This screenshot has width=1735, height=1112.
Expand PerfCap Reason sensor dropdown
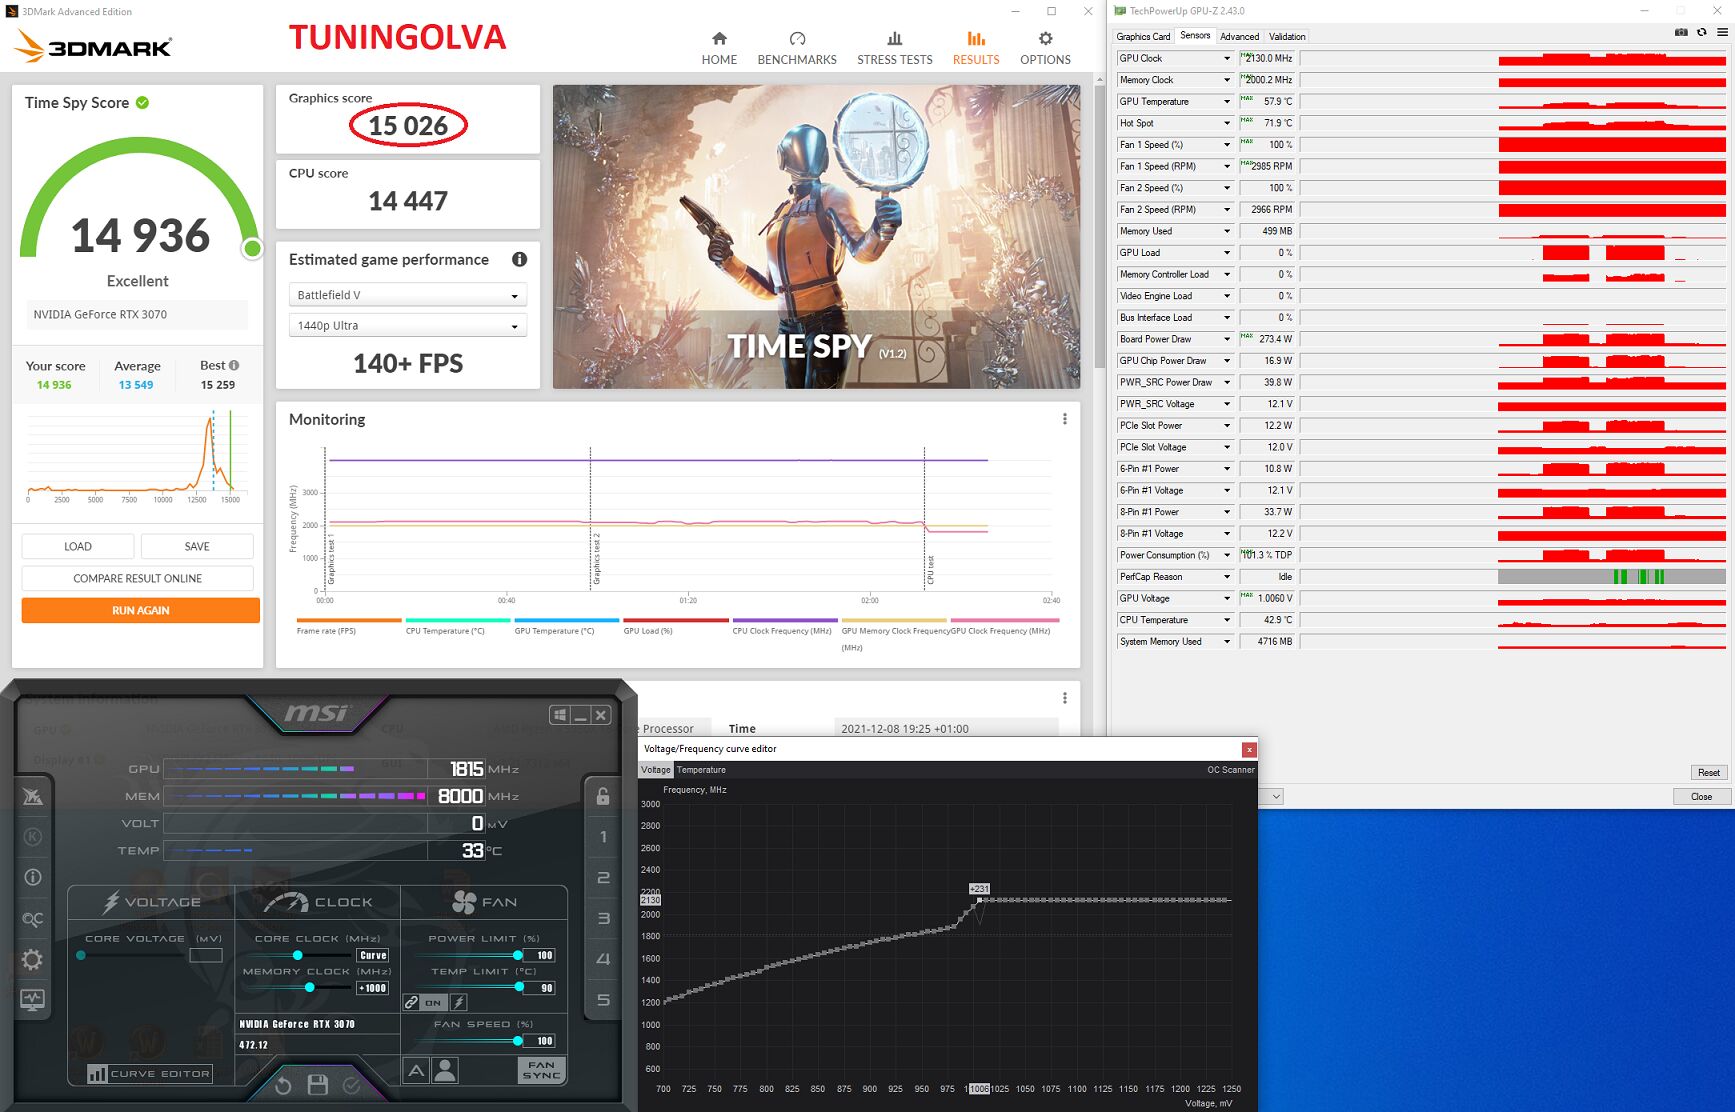(x=1227, y=577)
